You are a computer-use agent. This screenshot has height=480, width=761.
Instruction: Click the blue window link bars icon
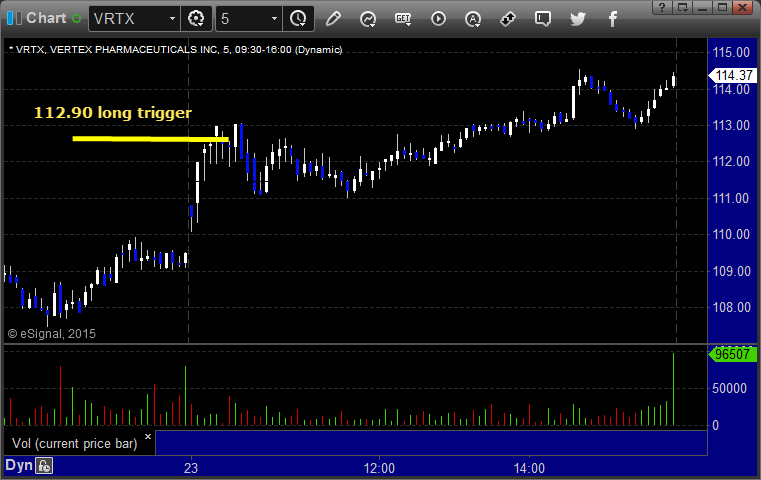(14, 19)
